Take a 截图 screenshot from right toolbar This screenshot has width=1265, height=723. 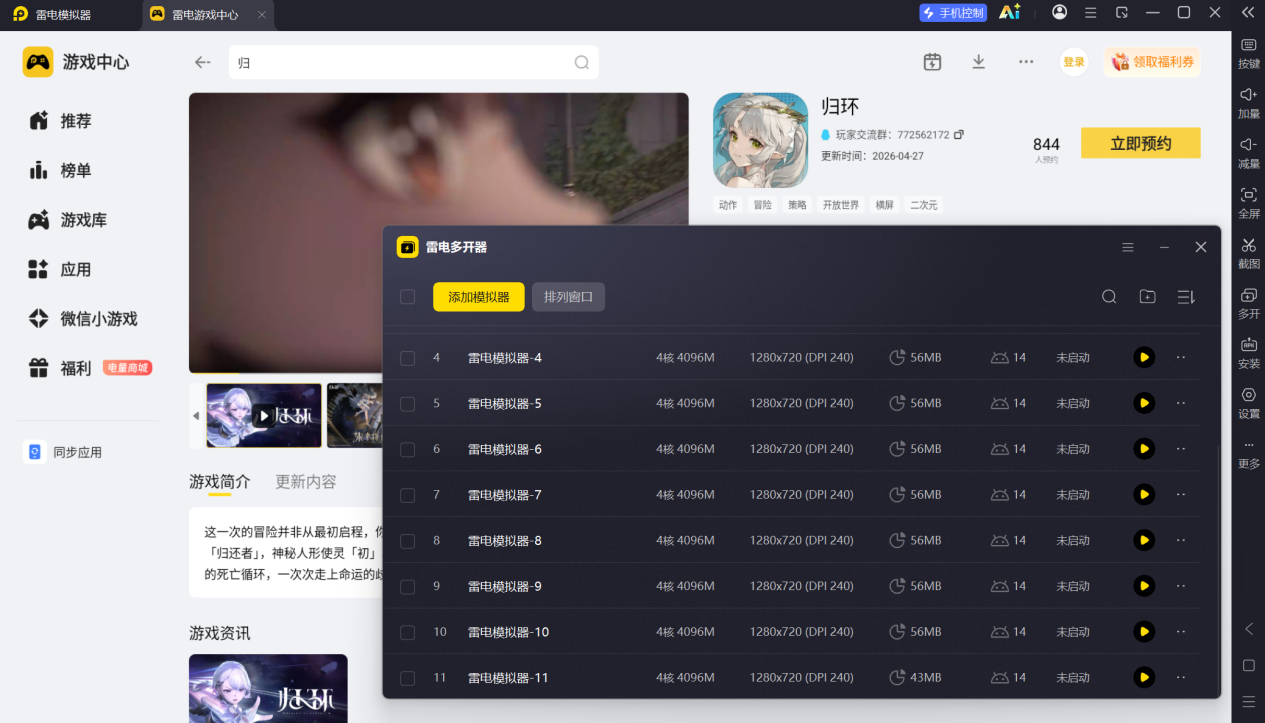[x=1249, y=253]
